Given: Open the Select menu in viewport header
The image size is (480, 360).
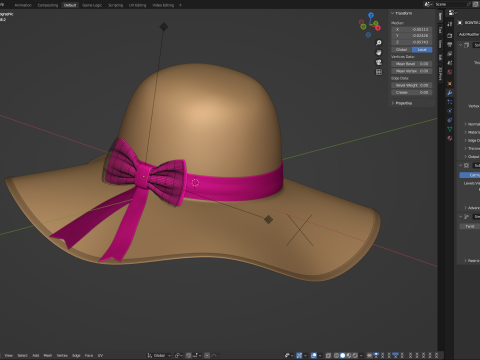Looking at the screenshot, I should pyautogui.click(x=22, y=355).
